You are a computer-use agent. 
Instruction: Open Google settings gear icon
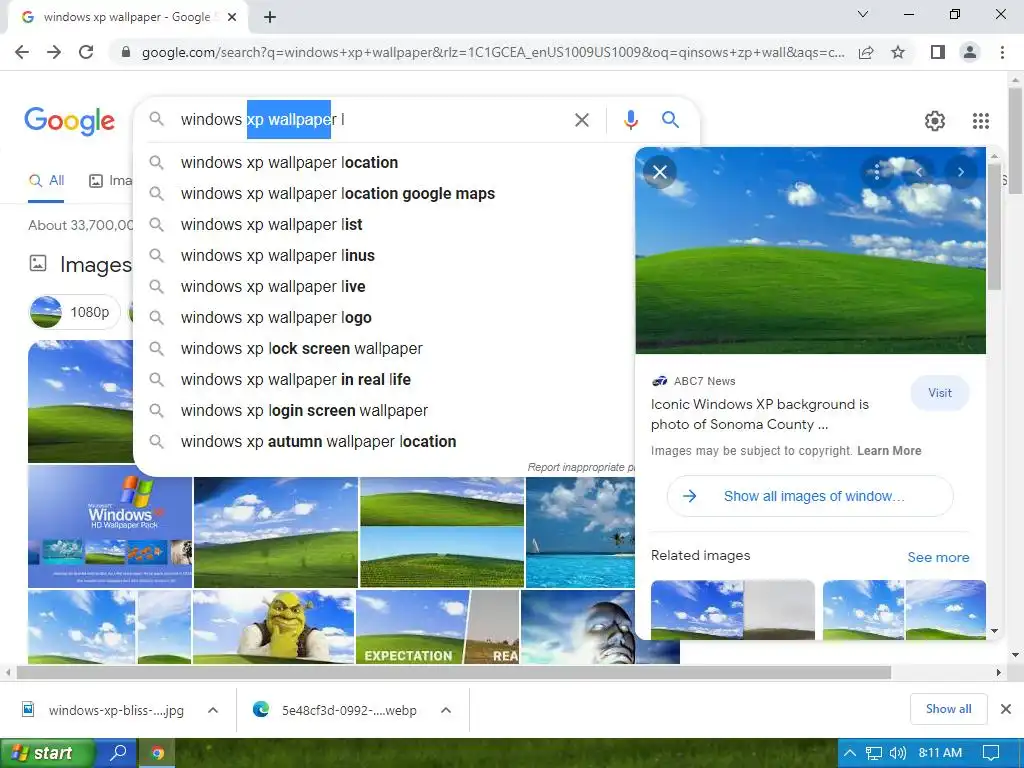[x=935, y=121]
